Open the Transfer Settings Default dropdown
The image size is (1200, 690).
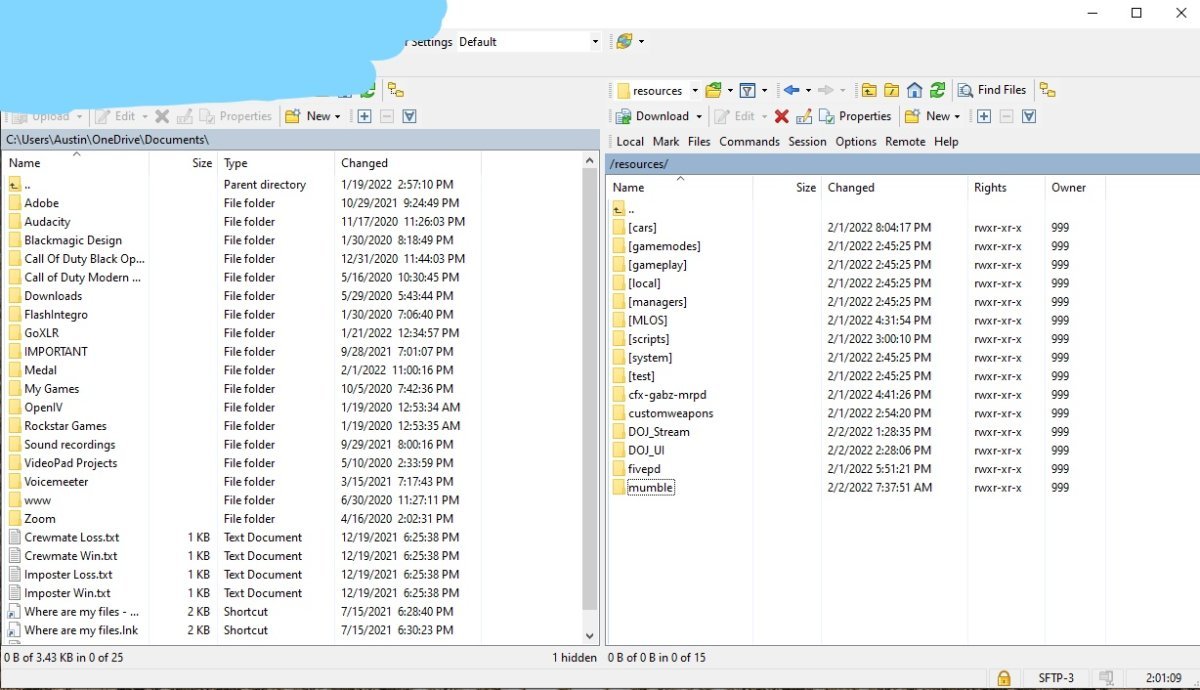pyautogui.click(x=595, y=42)
